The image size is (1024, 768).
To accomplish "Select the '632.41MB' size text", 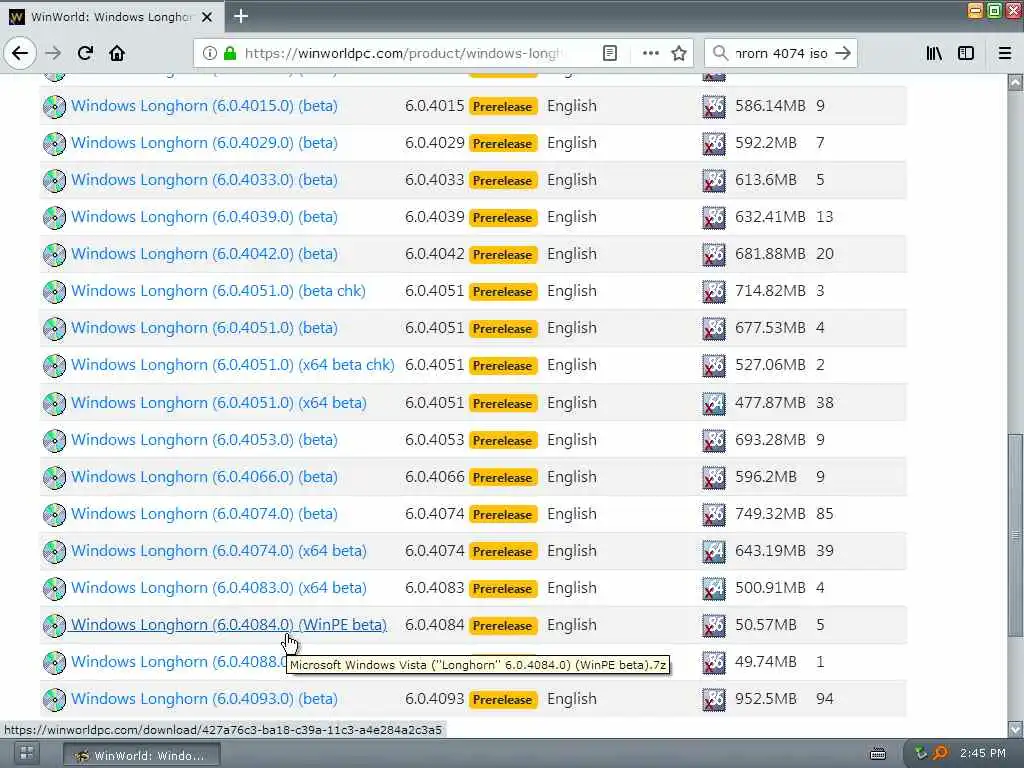I will coord(770,217).
